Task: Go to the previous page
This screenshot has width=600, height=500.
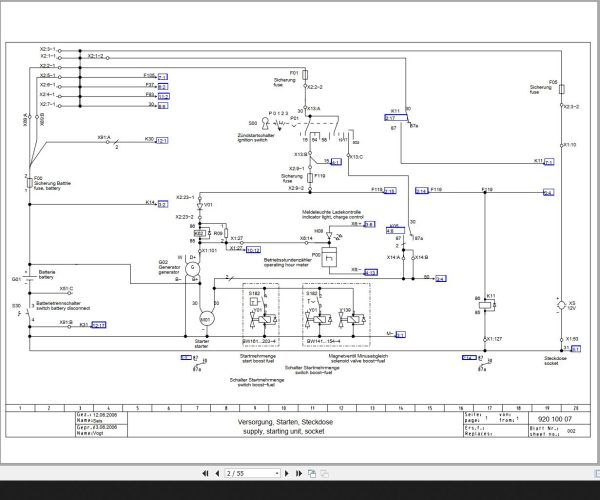Action: coord(217,473)
